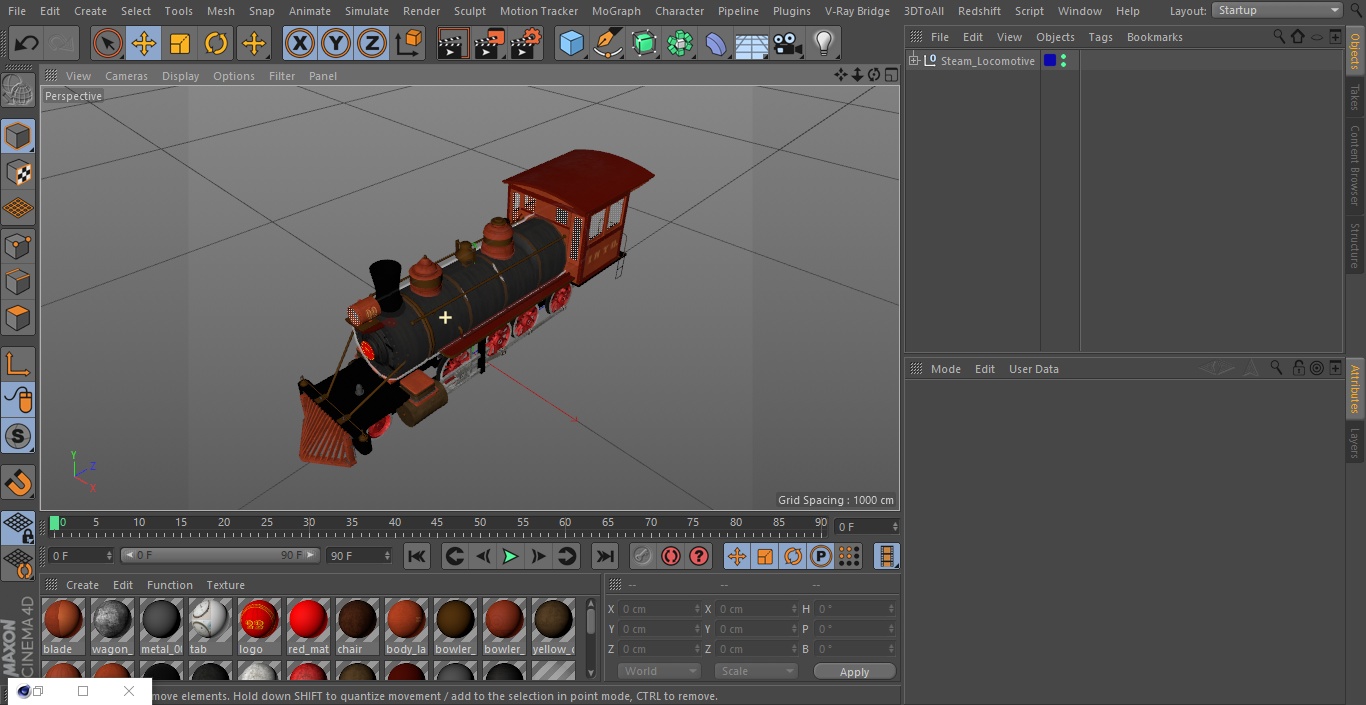Image resolution: width=1366 pixels, height=705 pixels.
Task: Lock the Y axis with the Y toggle
Action: pyautogui.click(x=335, y=43)
